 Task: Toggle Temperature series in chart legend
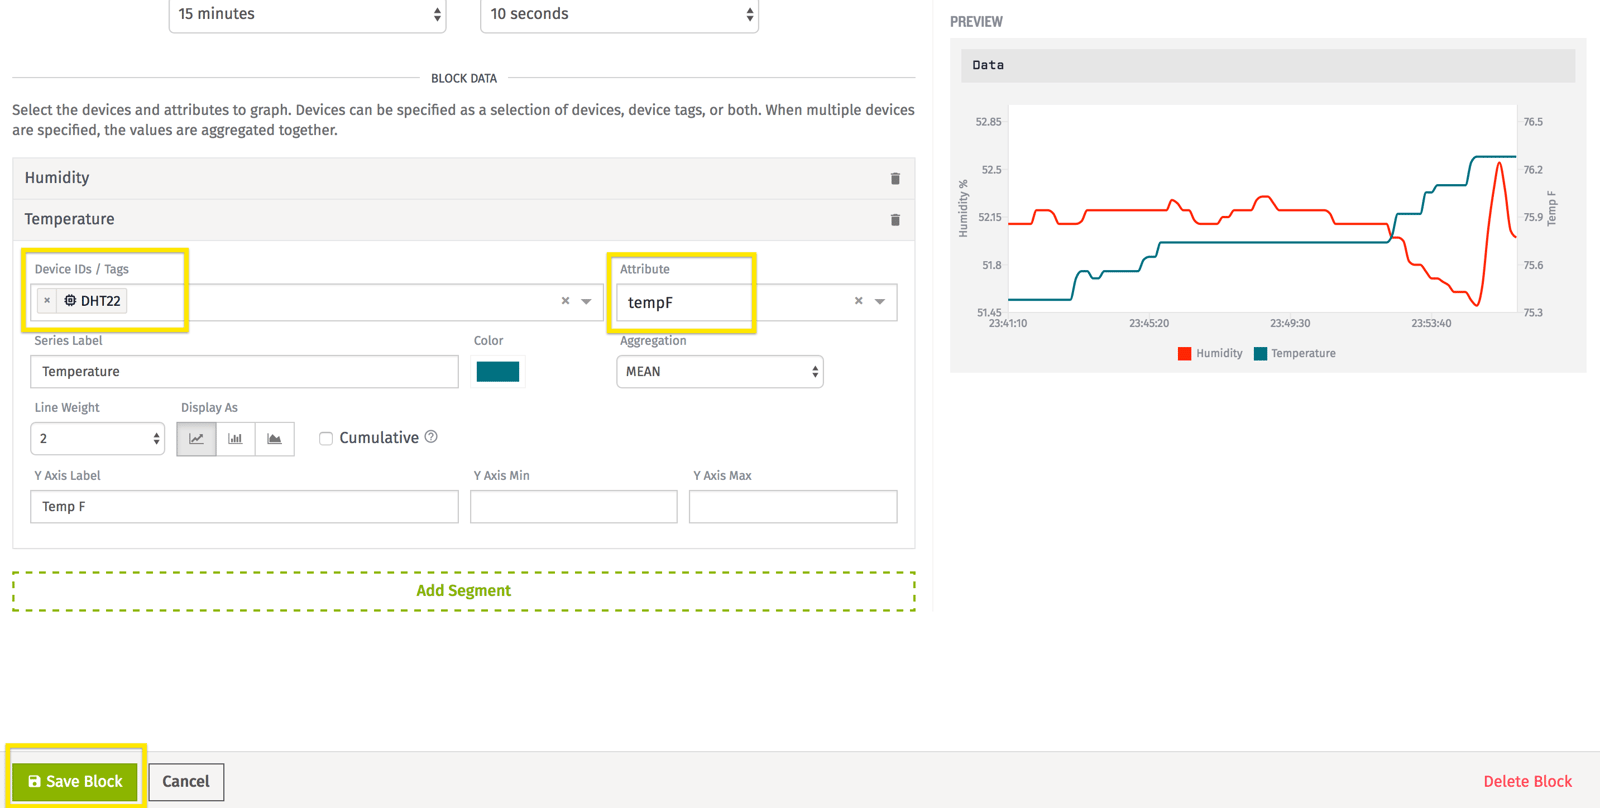click(1294, 354)
